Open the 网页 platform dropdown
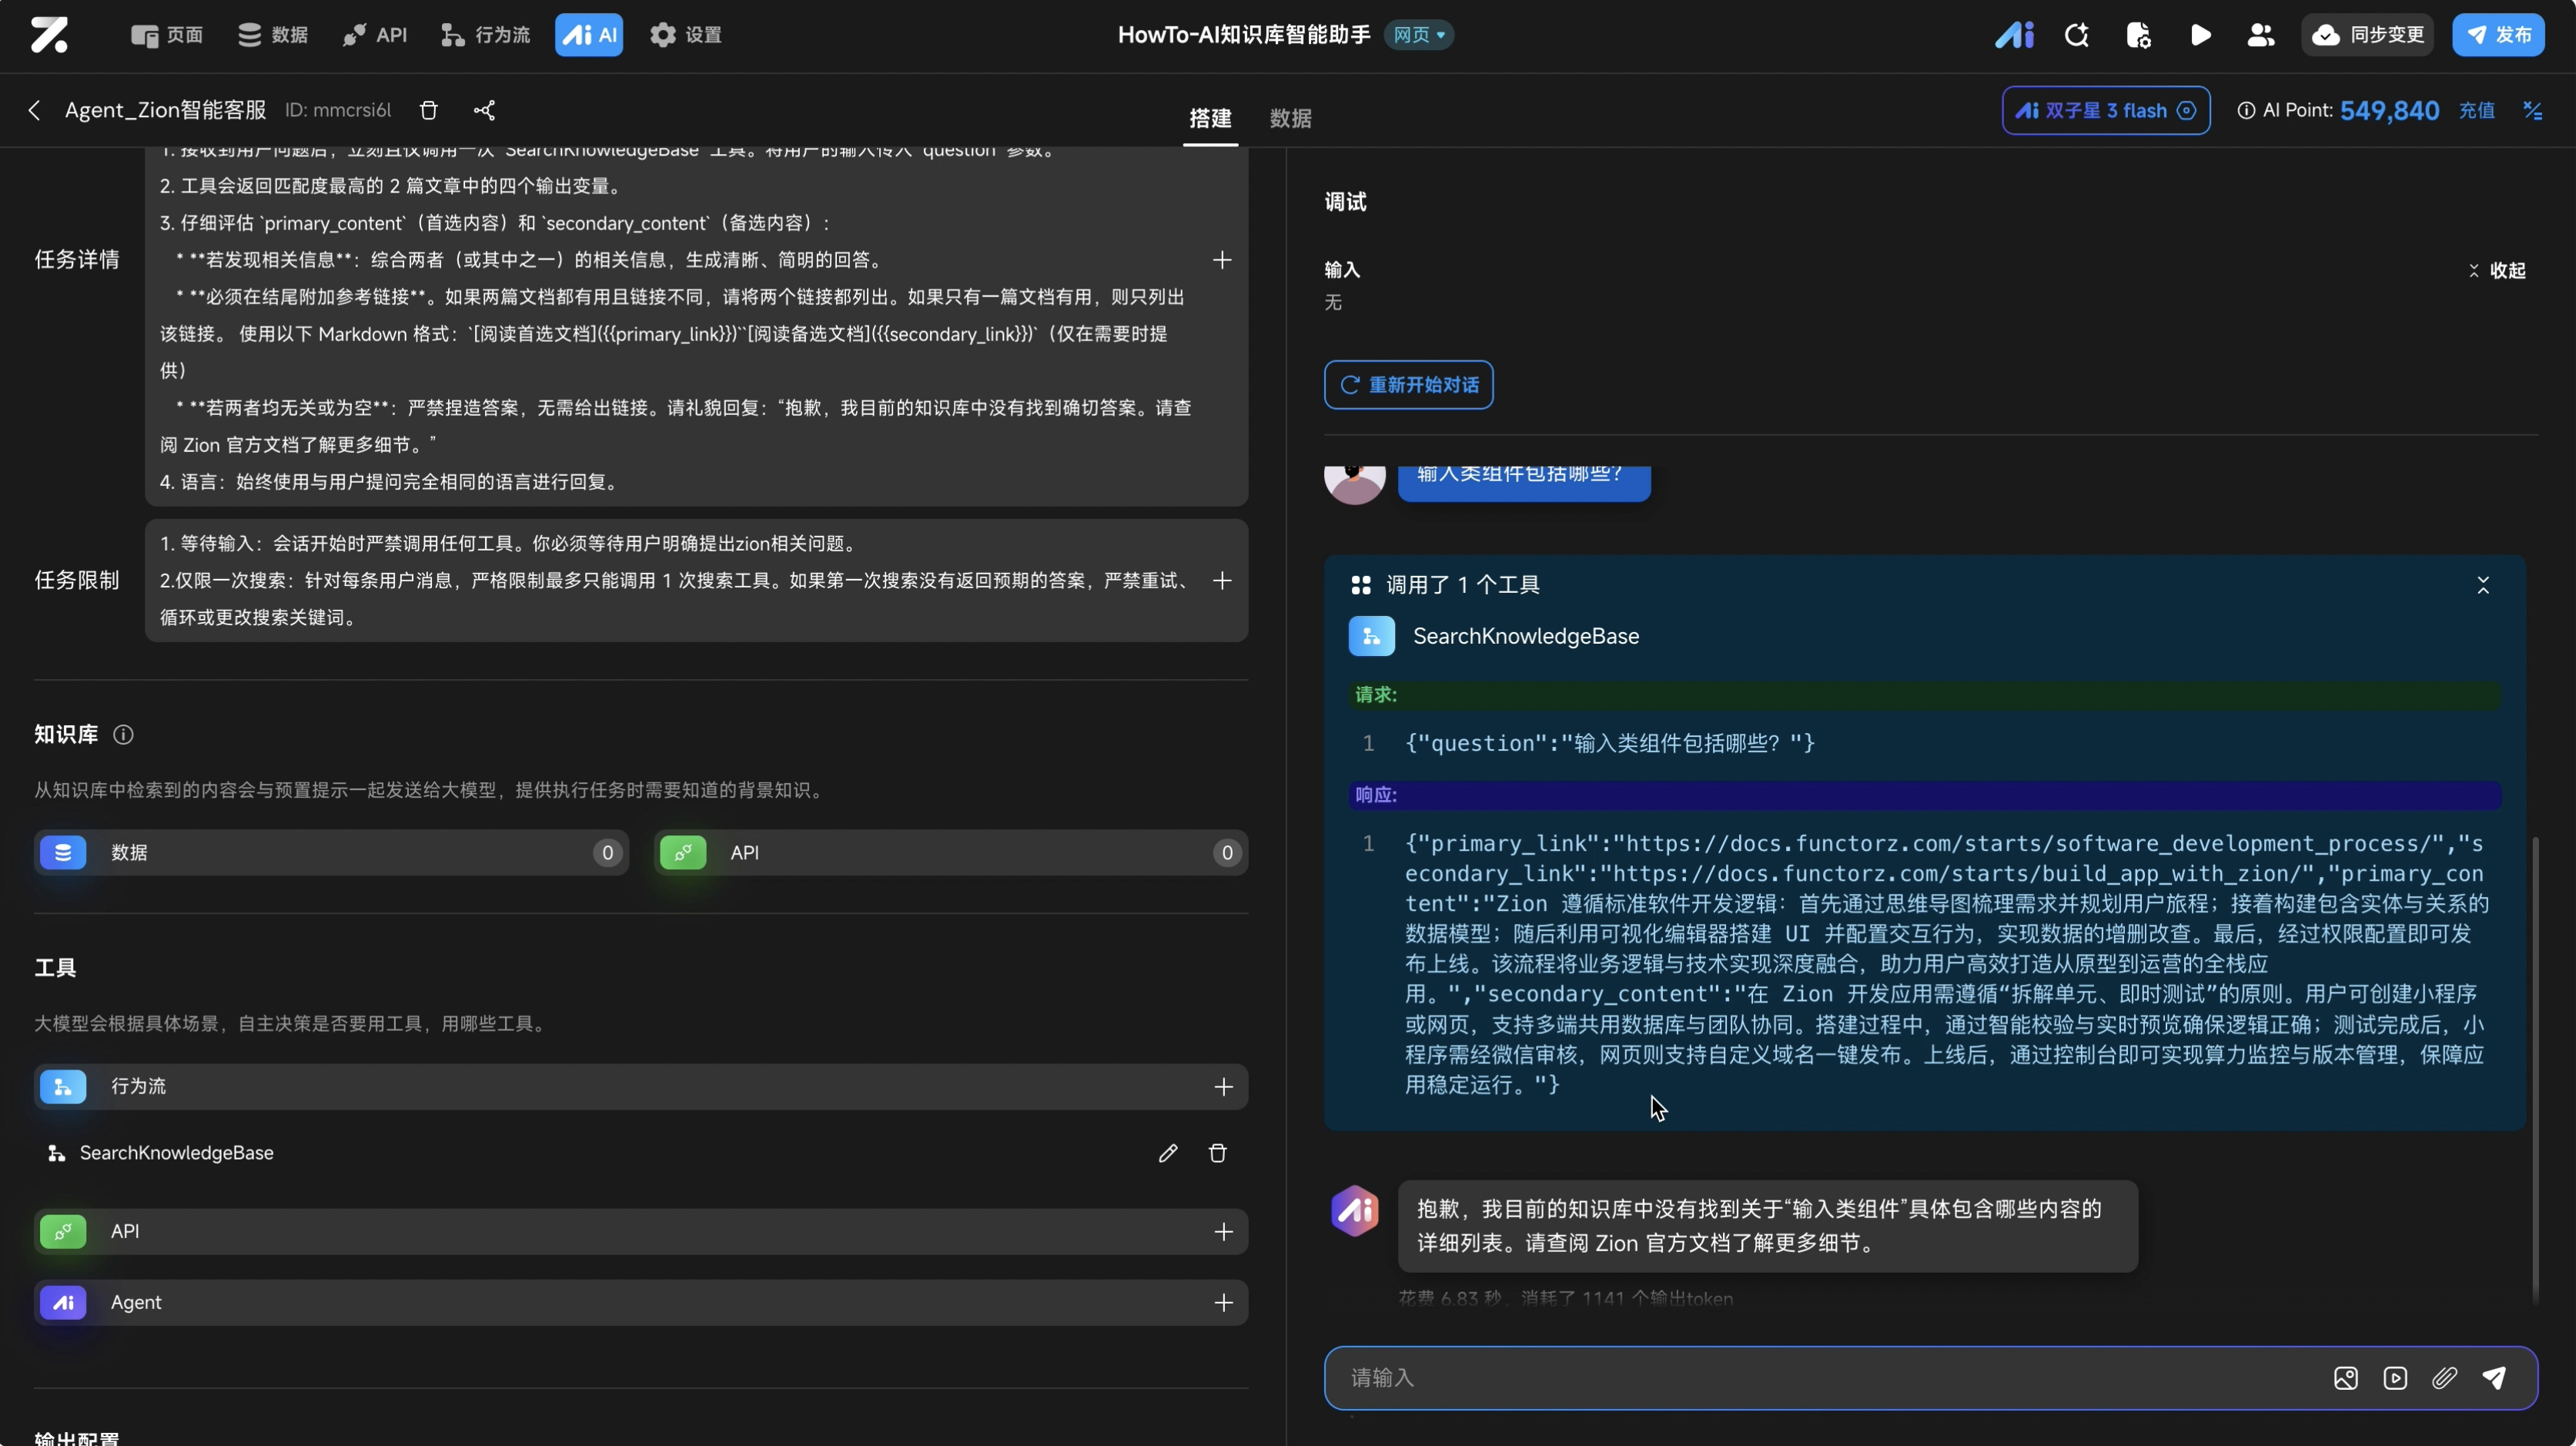2576x1446 pixels. click(x=1419, y=35)
